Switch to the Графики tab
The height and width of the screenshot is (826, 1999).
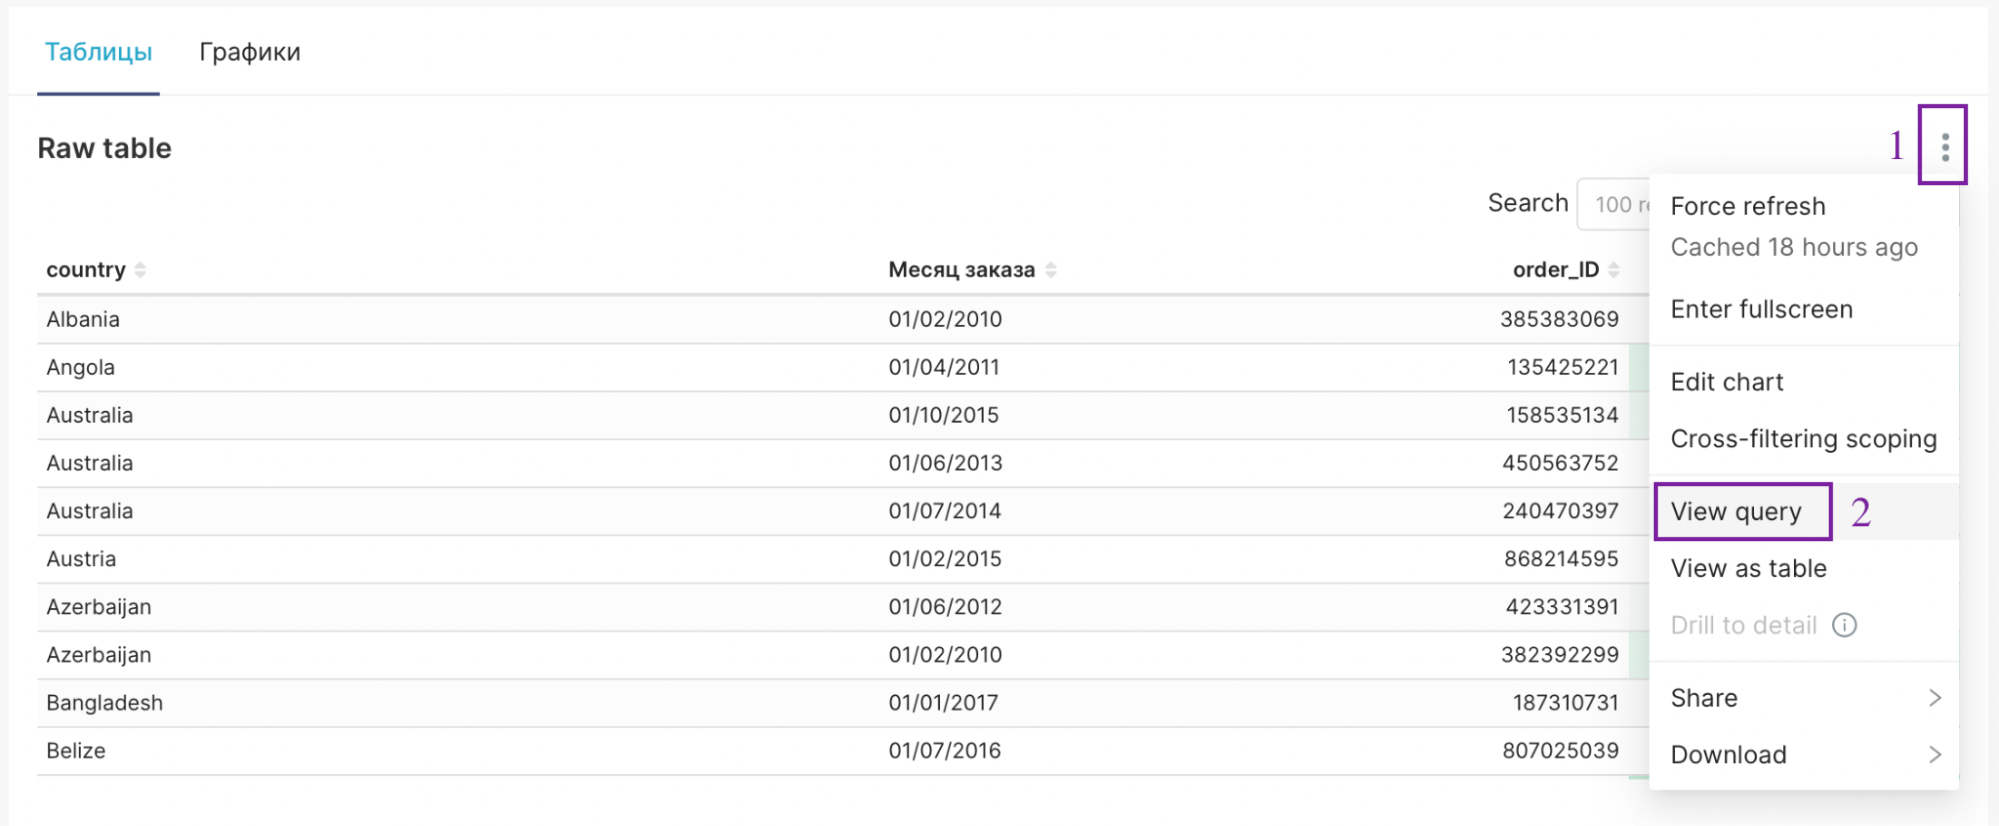tap(250, 52)
